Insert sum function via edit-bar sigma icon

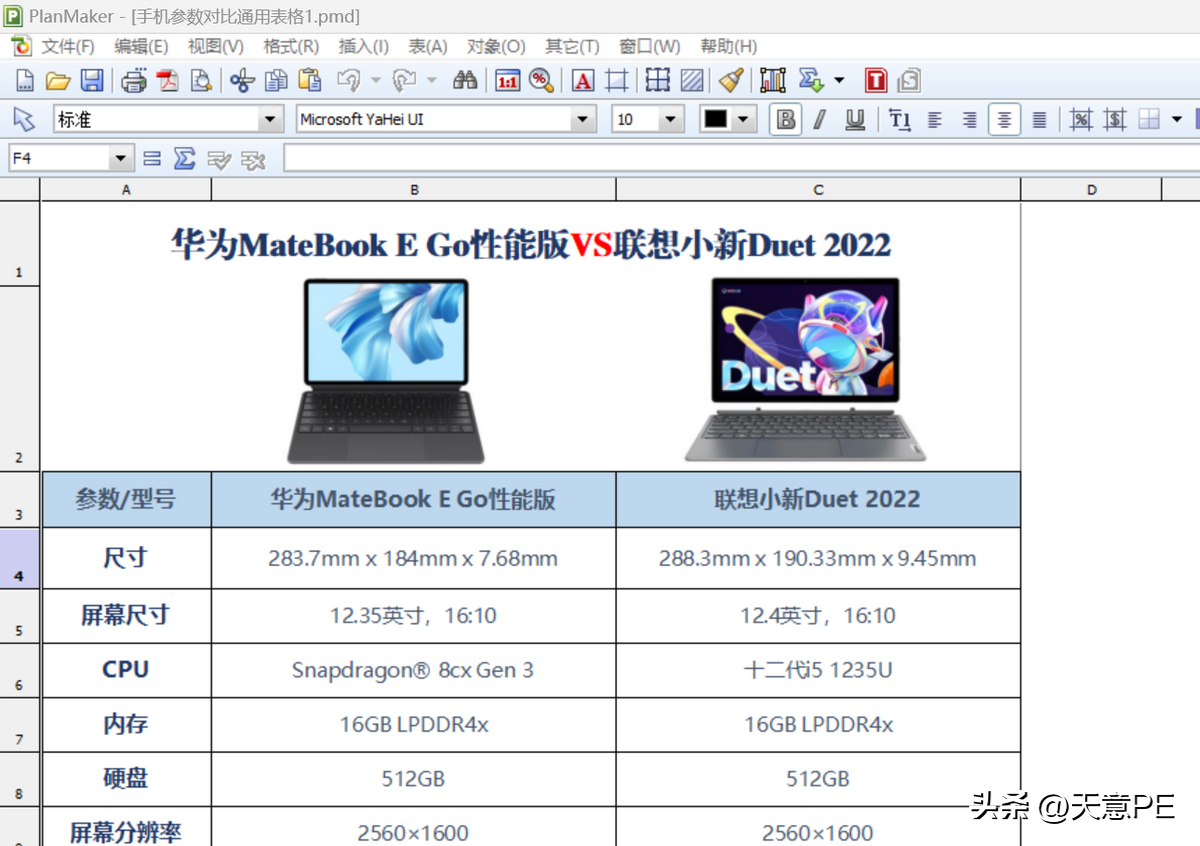pyautogui.click(x=184, y=159)
